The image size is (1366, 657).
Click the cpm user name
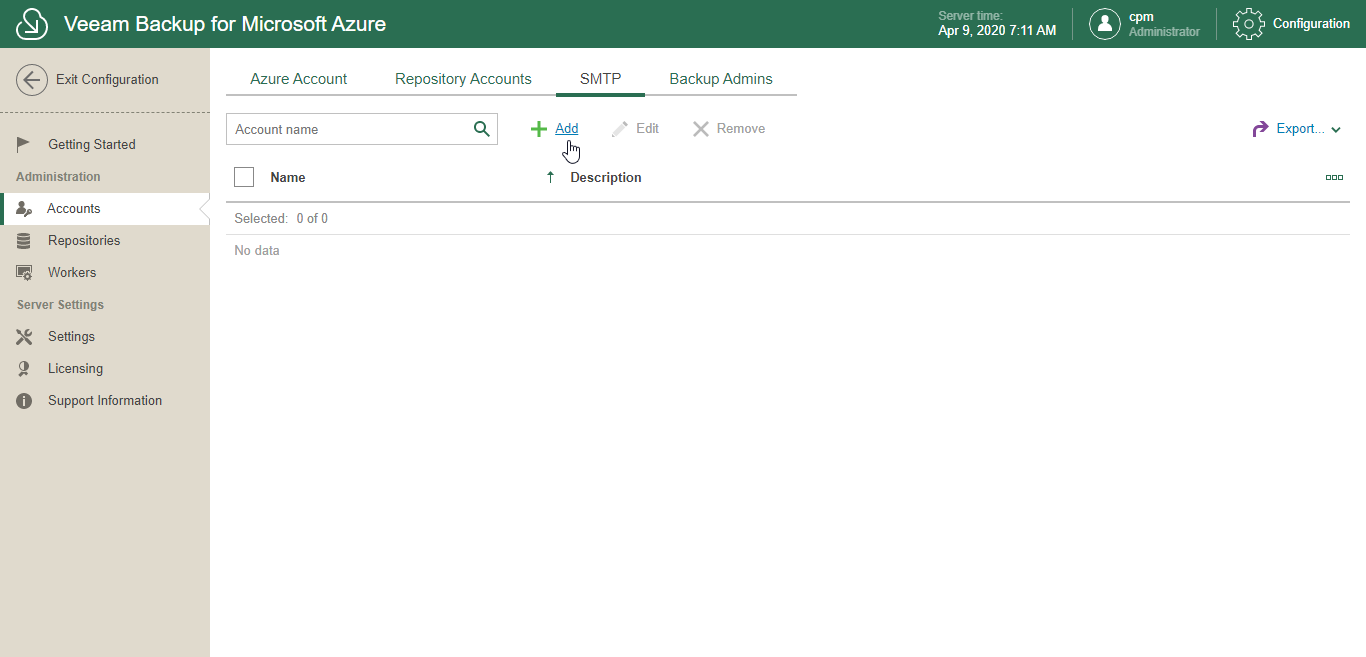click(1141, 17)
